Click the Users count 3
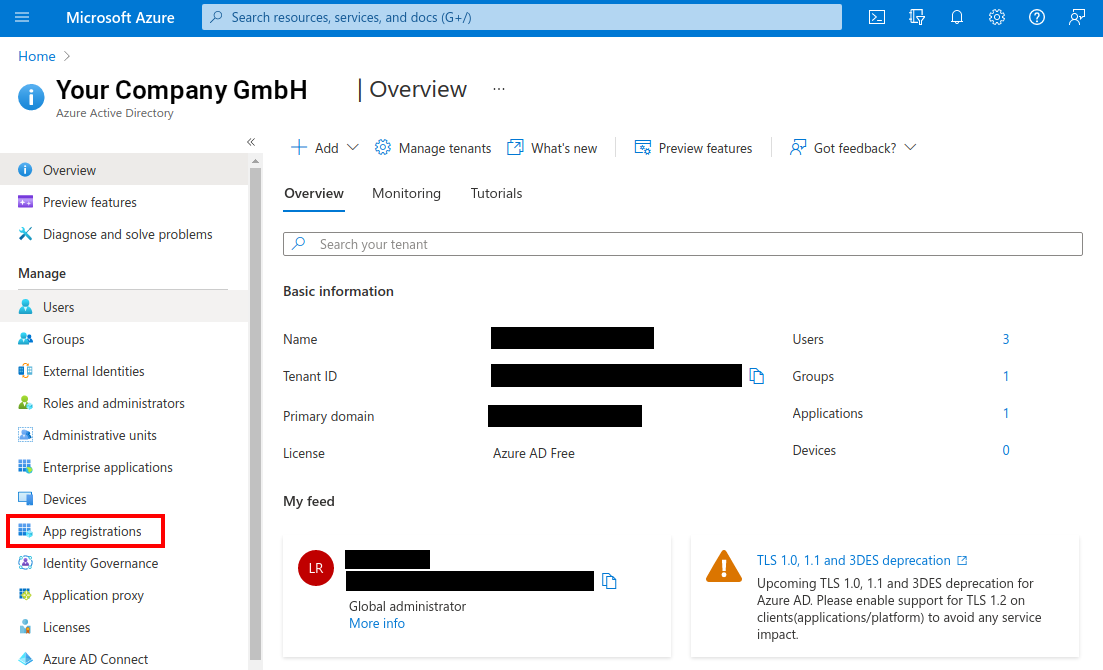 click(1006, 339)
